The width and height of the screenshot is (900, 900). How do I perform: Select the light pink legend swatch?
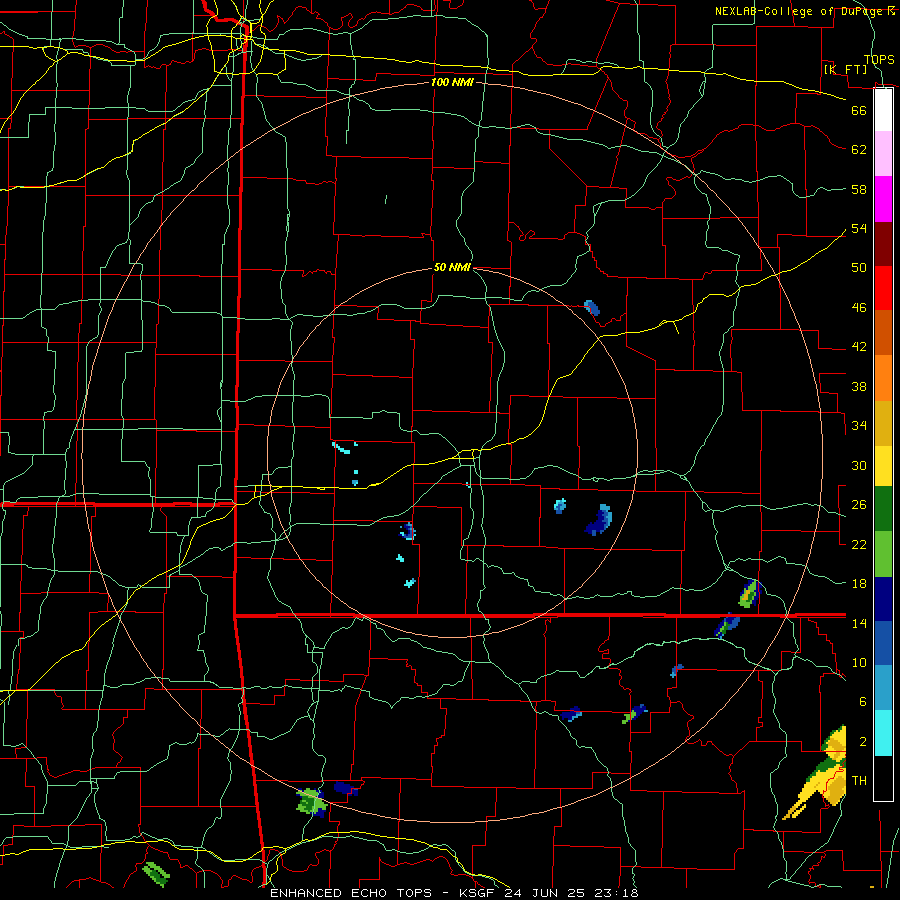pos(883,154)
